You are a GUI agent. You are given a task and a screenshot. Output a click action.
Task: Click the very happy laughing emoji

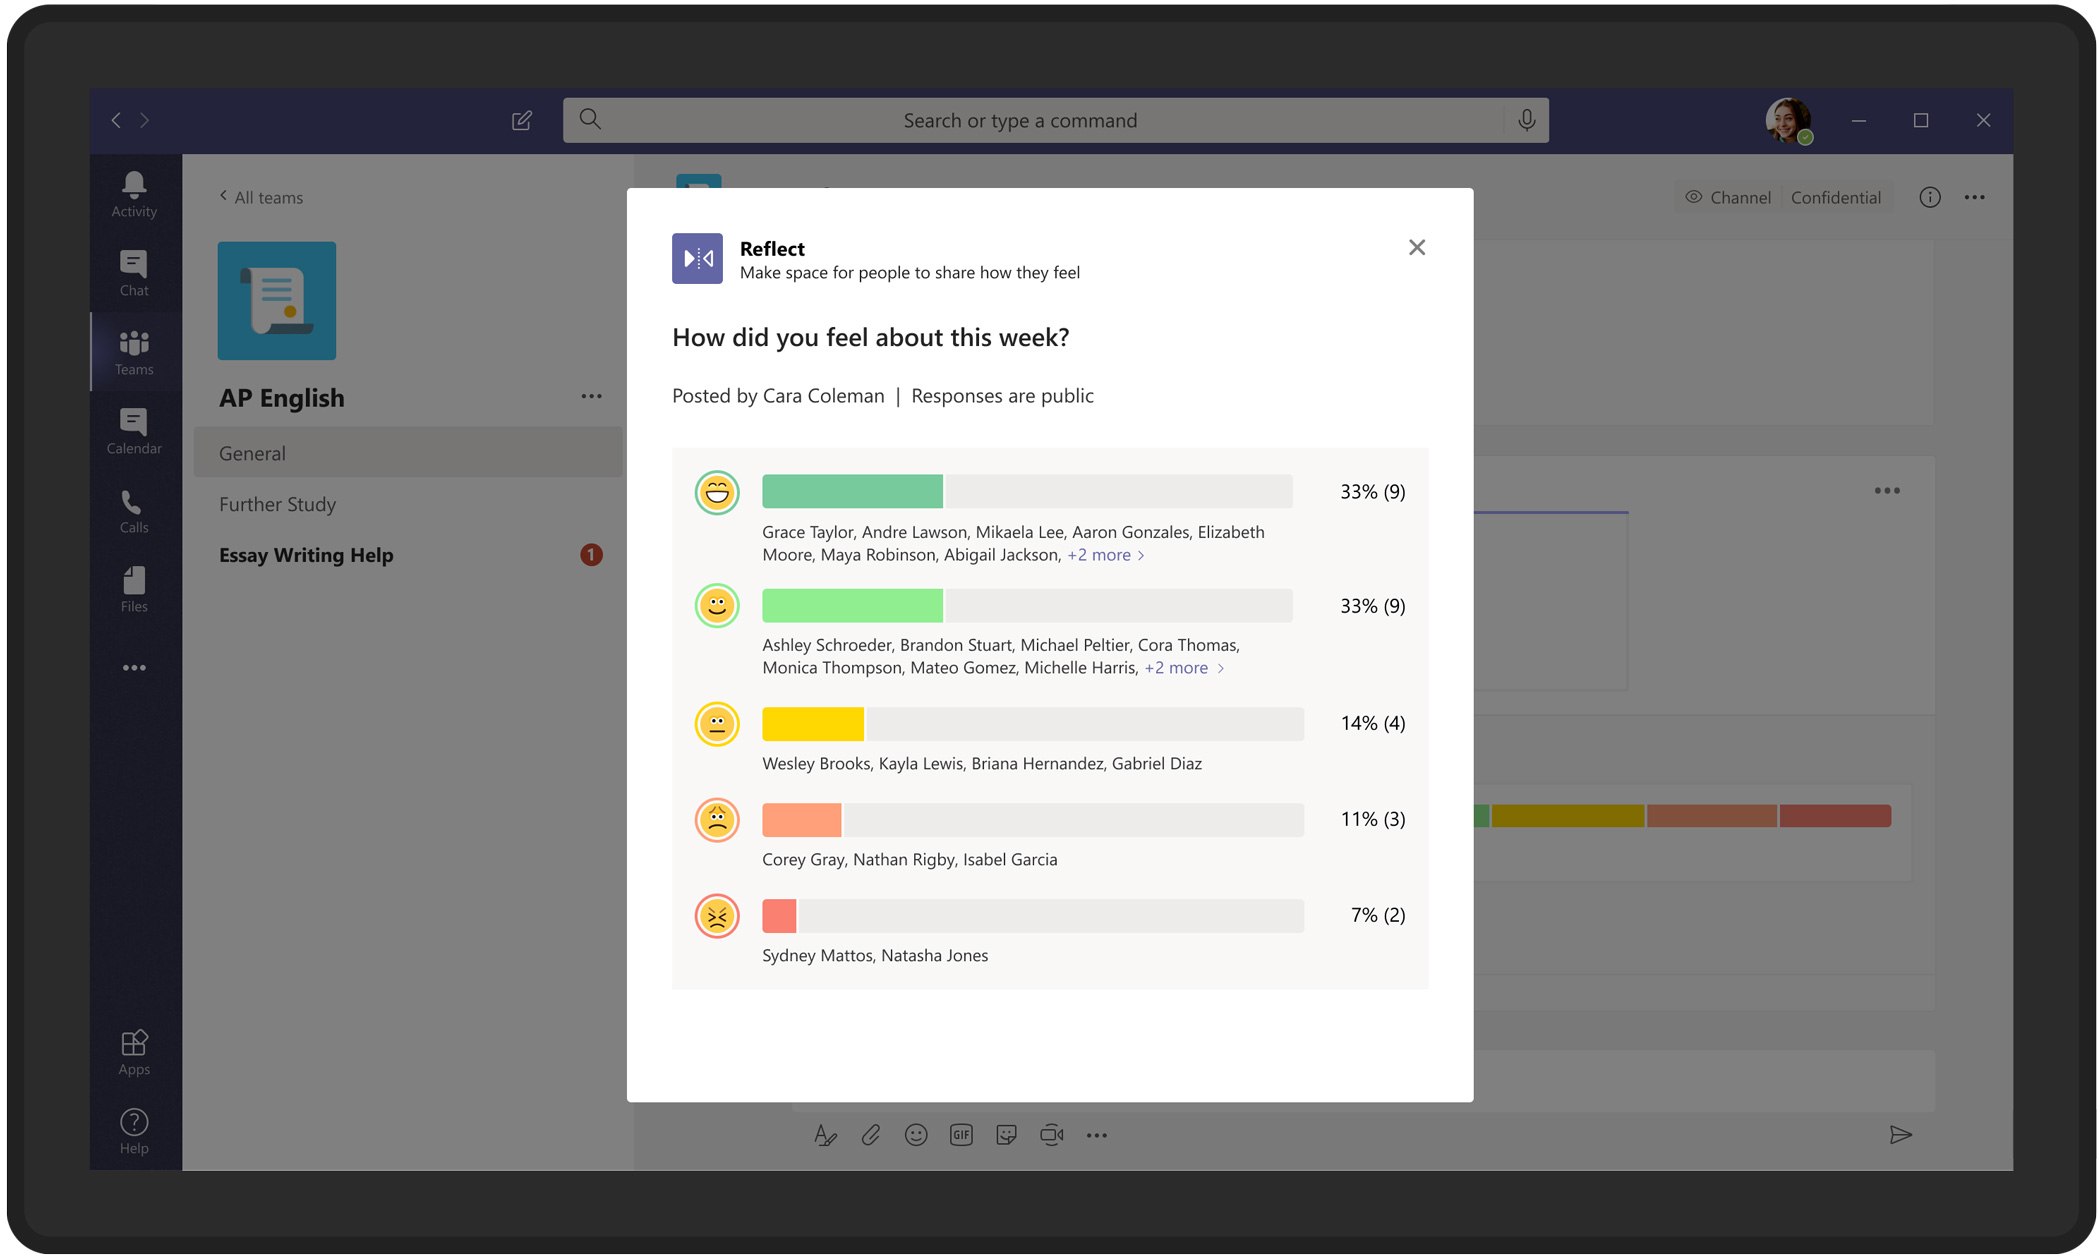[717, 492]
